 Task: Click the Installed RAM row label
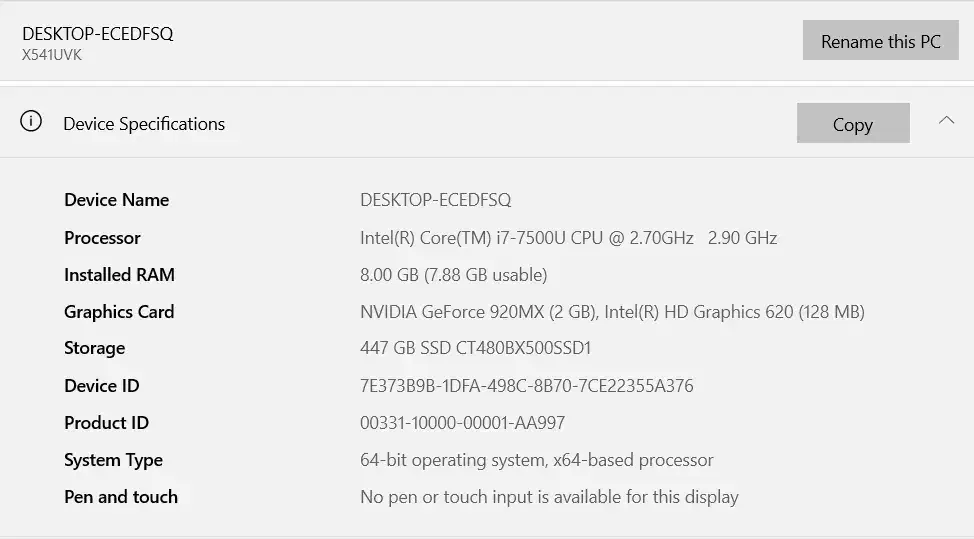pos(119,274)
